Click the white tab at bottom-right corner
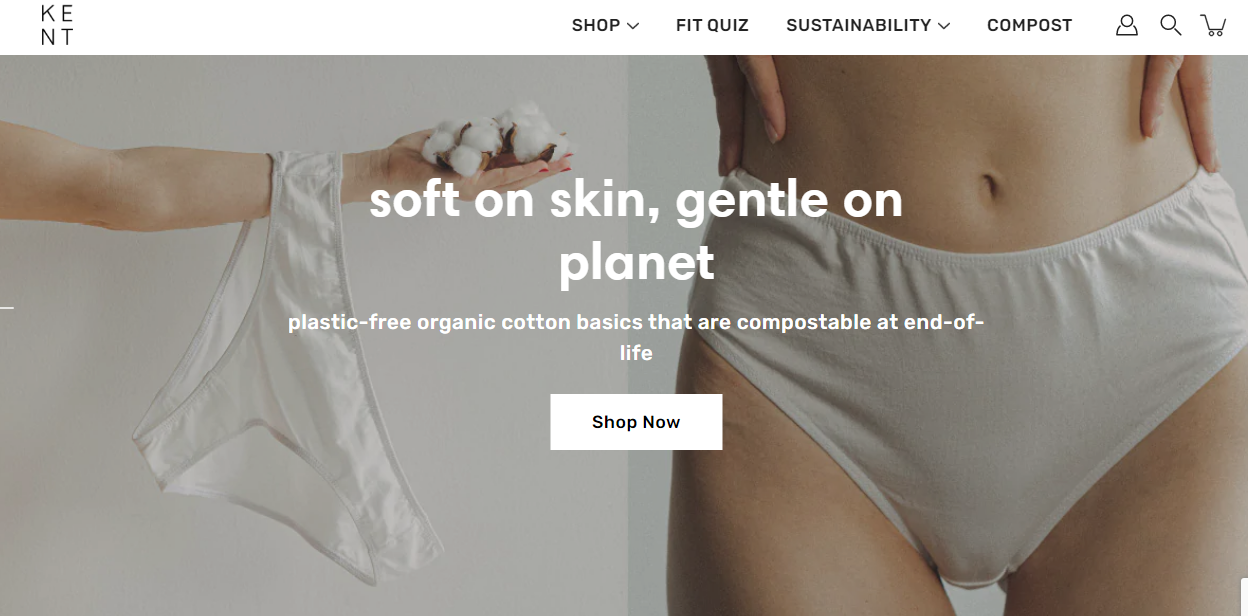1248x616 pixels. [1244, 597]
